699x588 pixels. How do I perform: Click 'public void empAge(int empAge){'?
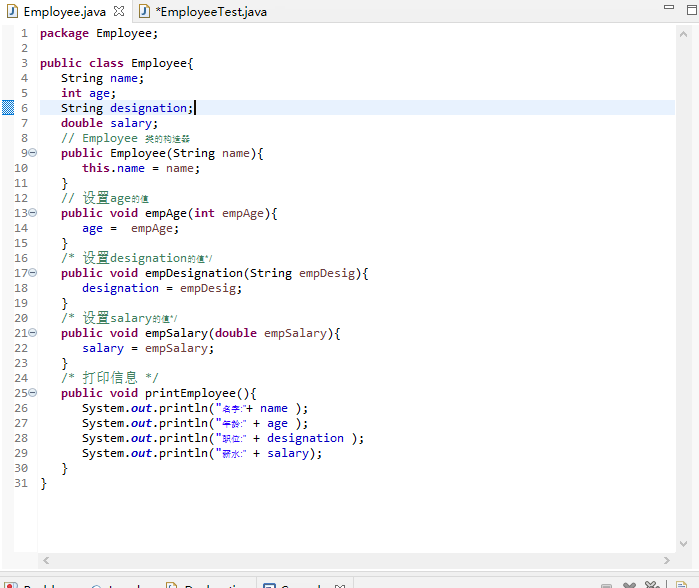tap(169, 213)
